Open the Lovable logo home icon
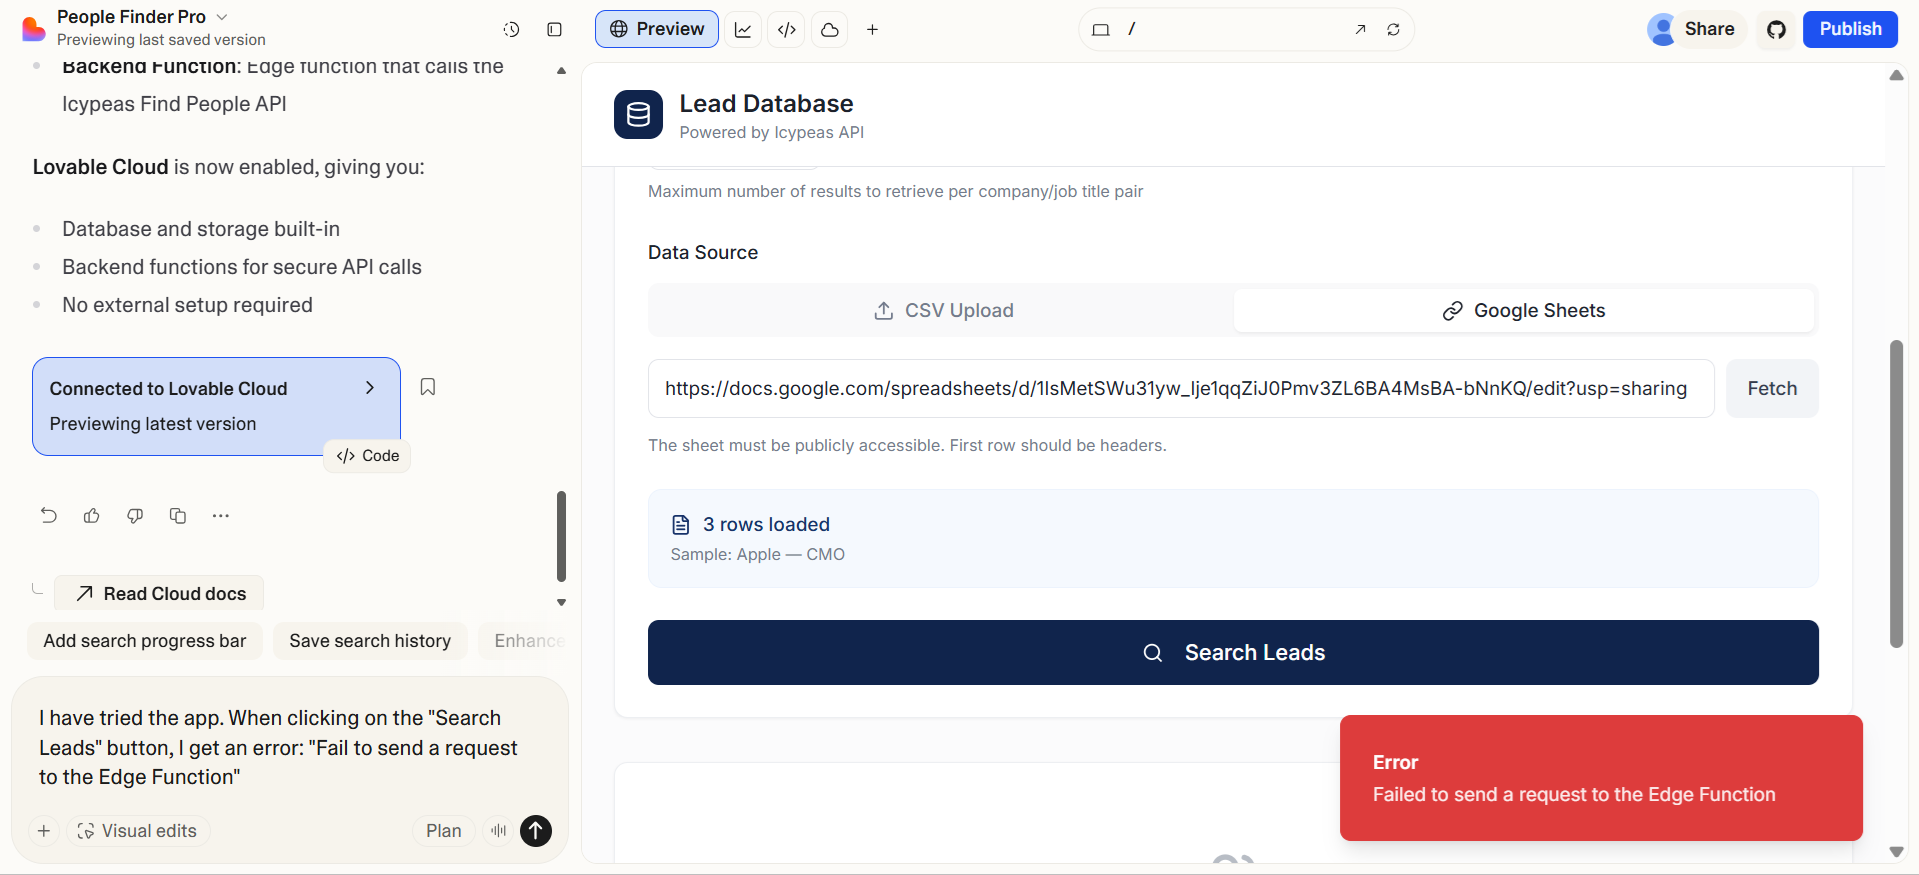 pos(33,29)
